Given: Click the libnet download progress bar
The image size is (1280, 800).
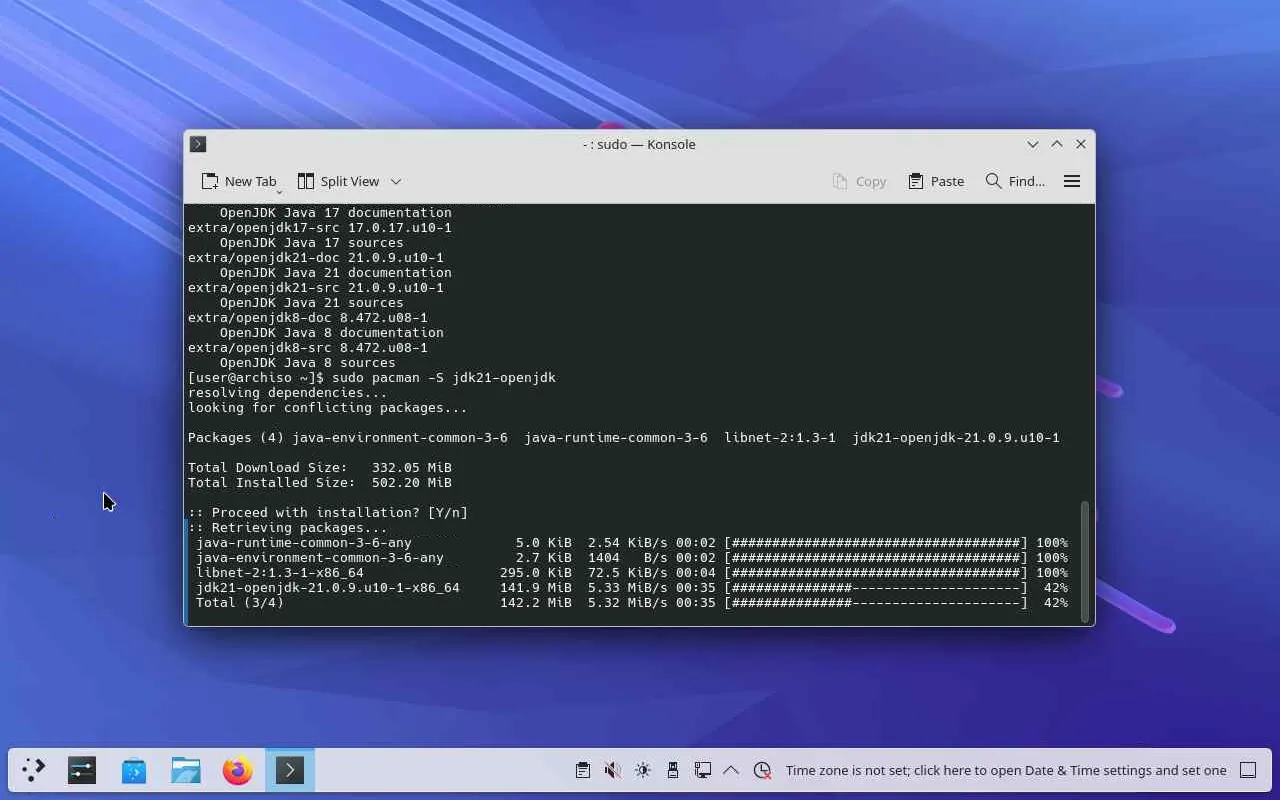Looking at the screenshot, I should [x=876, y=573].
